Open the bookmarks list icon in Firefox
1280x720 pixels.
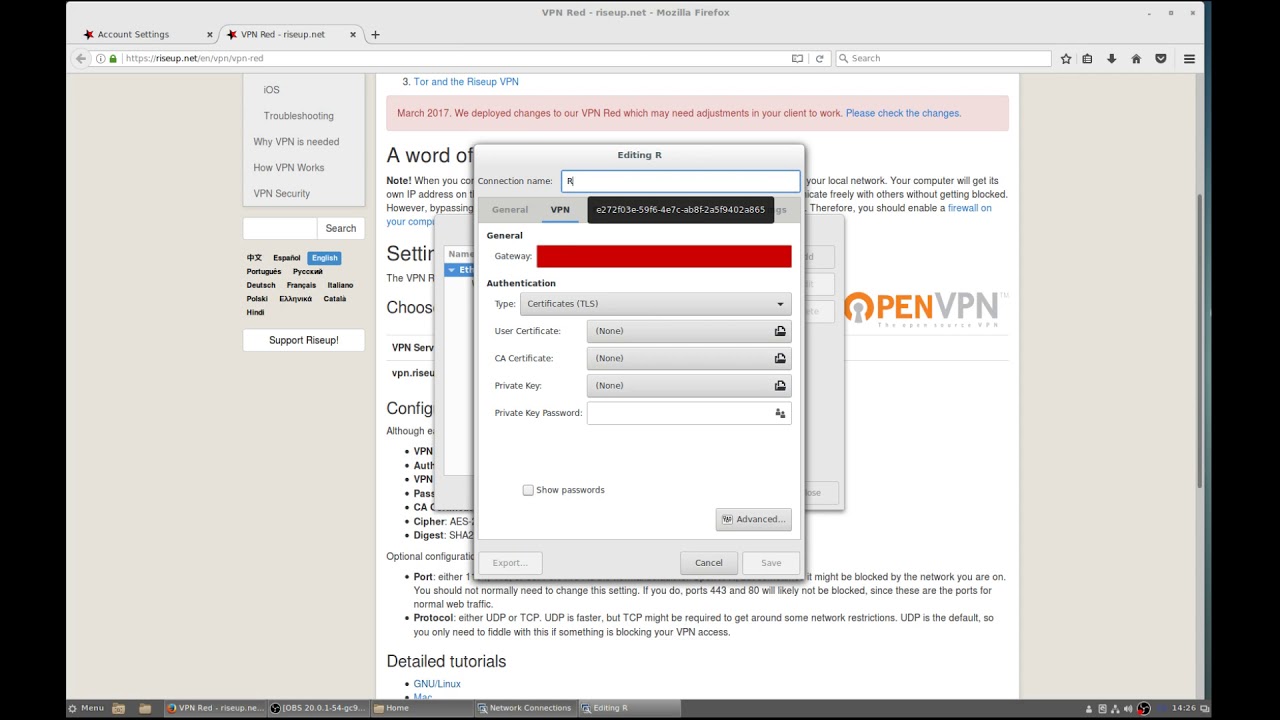pyautogui.click(x=1088, y=59)
